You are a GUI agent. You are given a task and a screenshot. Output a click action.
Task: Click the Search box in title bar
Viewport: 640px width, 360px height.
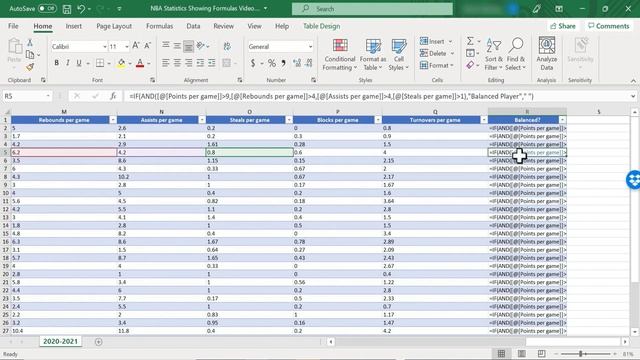click(372, 9)
